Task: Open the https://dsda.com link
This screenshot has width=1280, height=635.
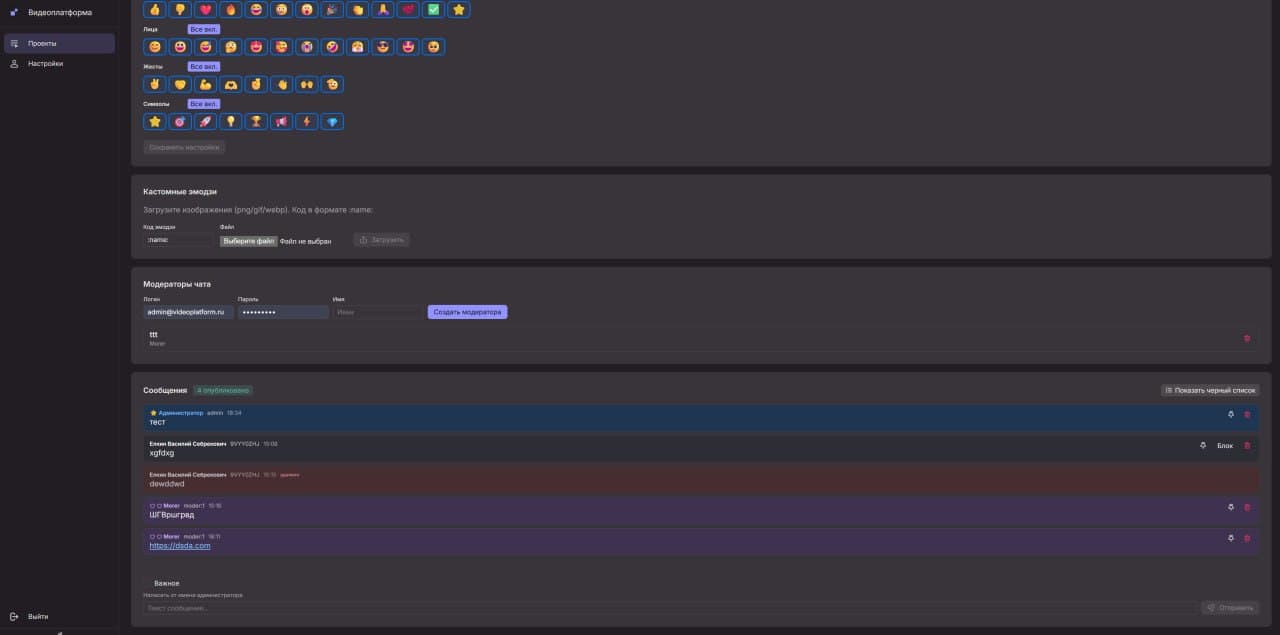Action: point(180,546)
